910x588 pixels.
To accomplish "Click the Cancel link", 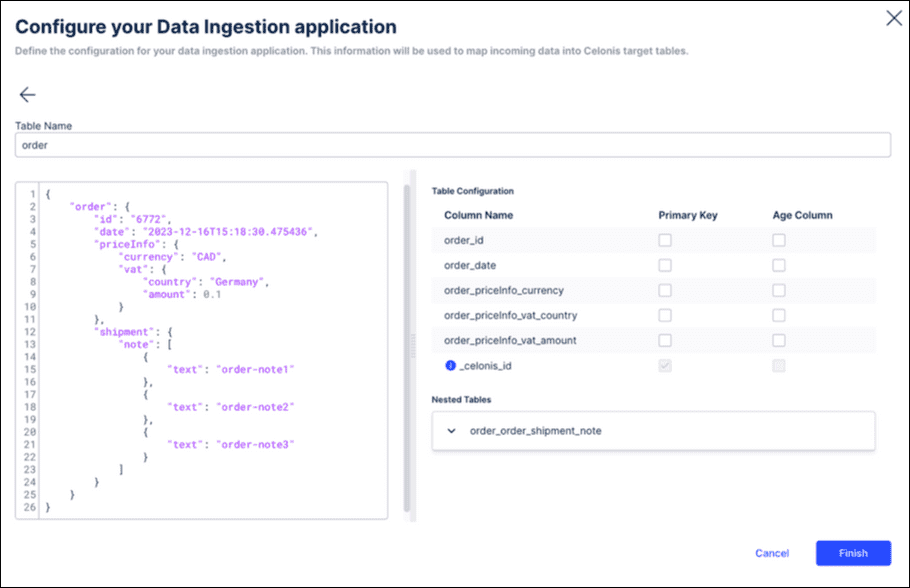I will tap(771, 553).
